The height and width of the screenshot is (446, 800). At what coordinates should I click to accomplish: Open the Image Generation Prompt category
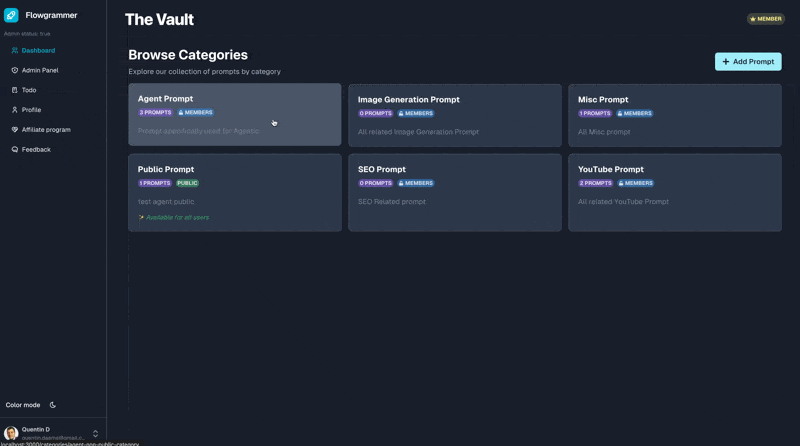[x=455, y=115]
